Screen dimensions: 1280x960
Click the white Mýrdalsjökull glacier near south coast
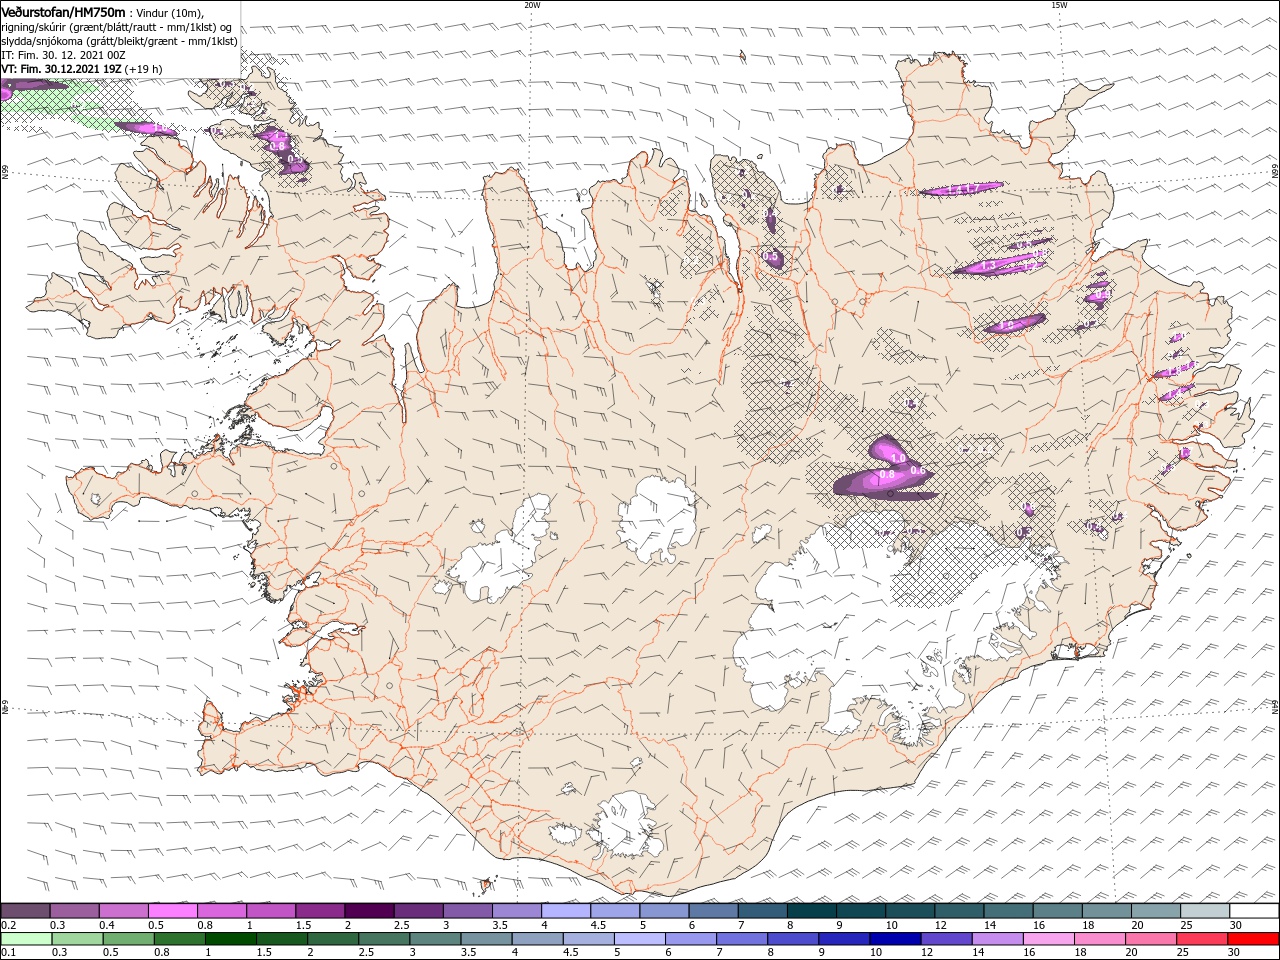tap(626, 825)
